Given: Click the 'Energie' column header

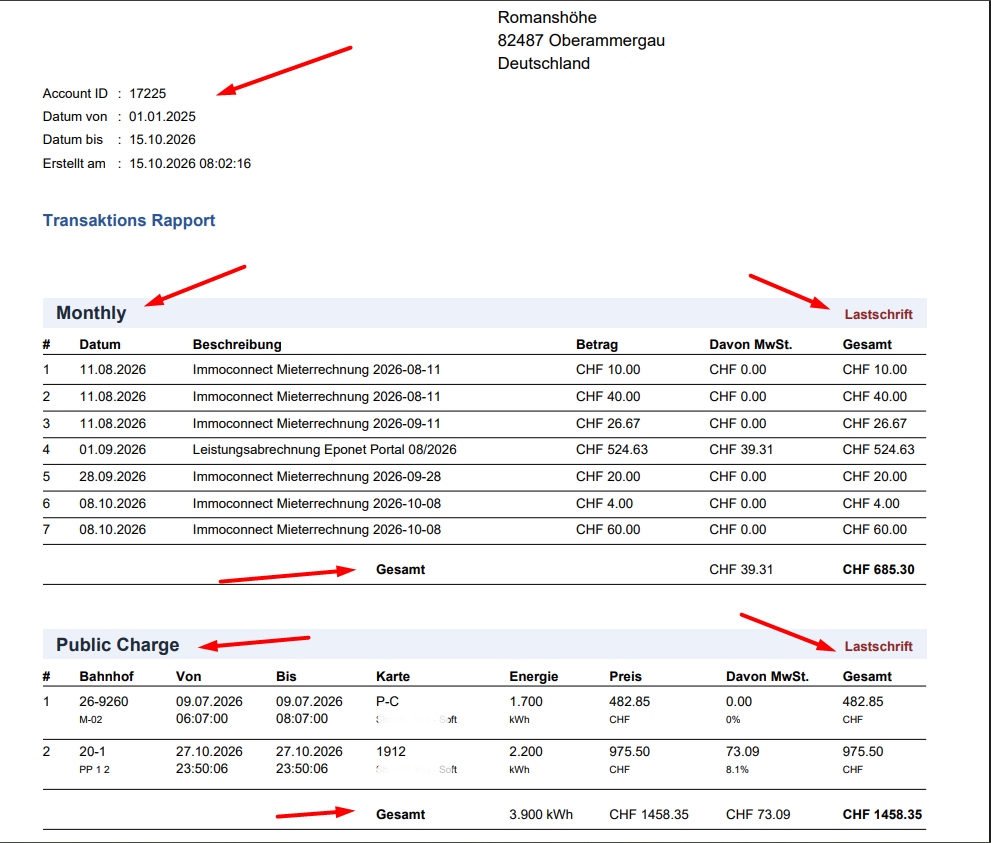Looking at the screenshot, I should (x=534, y=676).
